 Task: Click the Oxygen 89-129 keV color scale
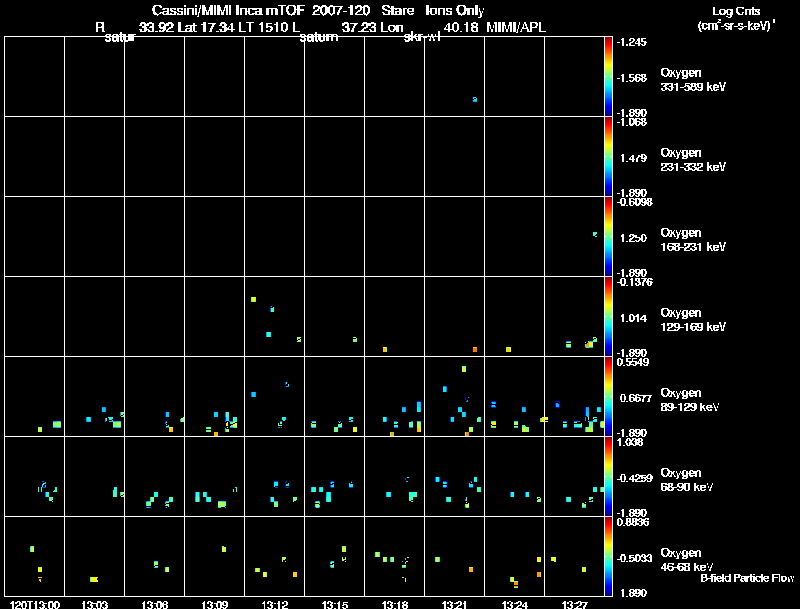(608, 397)
